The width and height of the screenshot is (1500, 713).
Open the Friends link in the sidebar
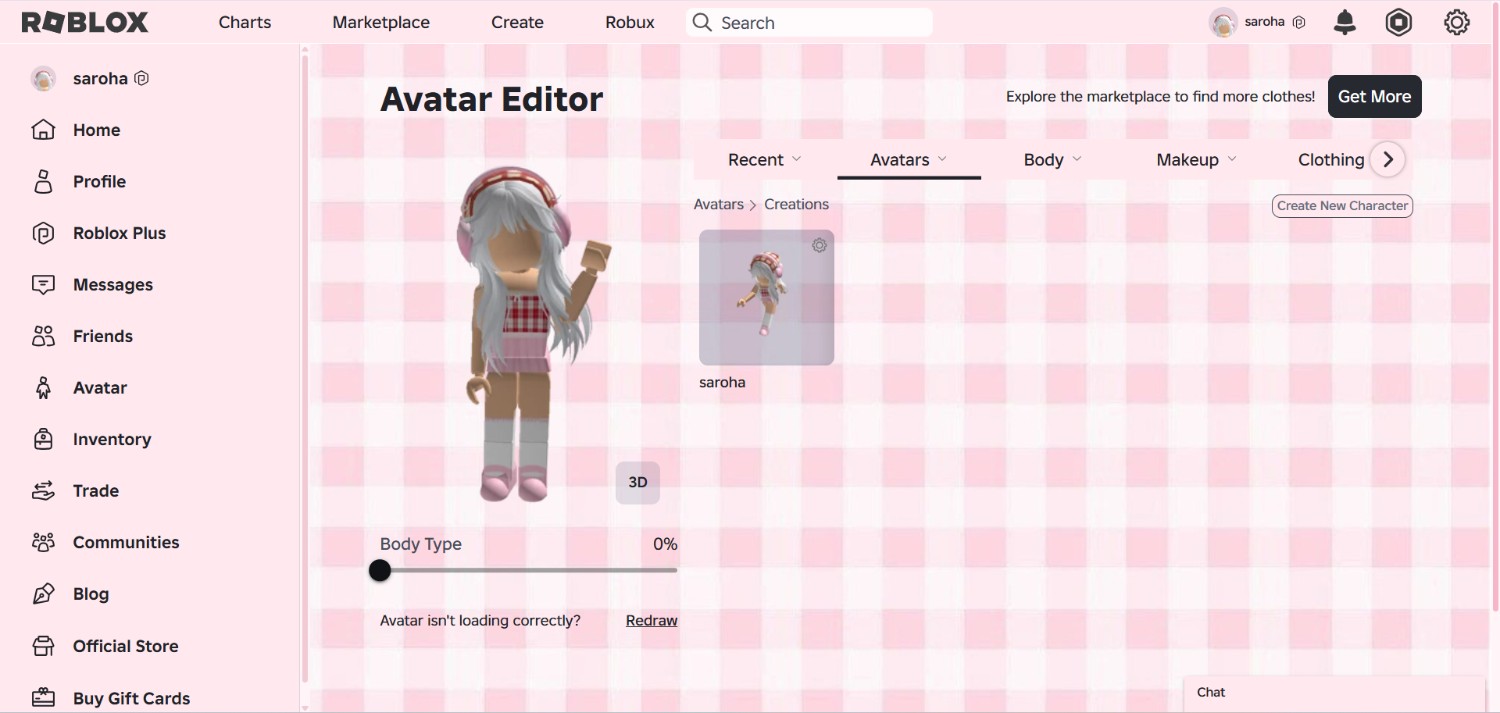pos(102,336)
